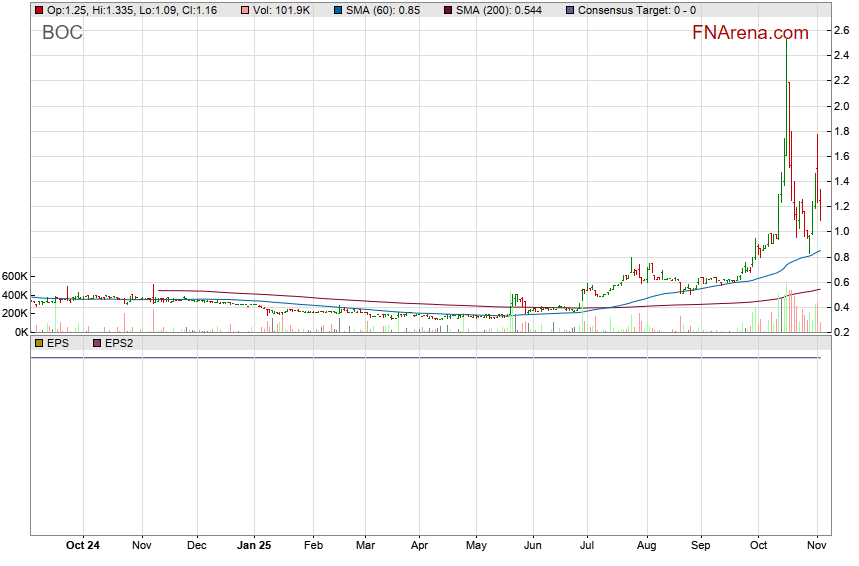Click the 'Oct 24' date axis label
Image resolution: width=859 pixels, height=566 pixels.
[x=83, y=546]
